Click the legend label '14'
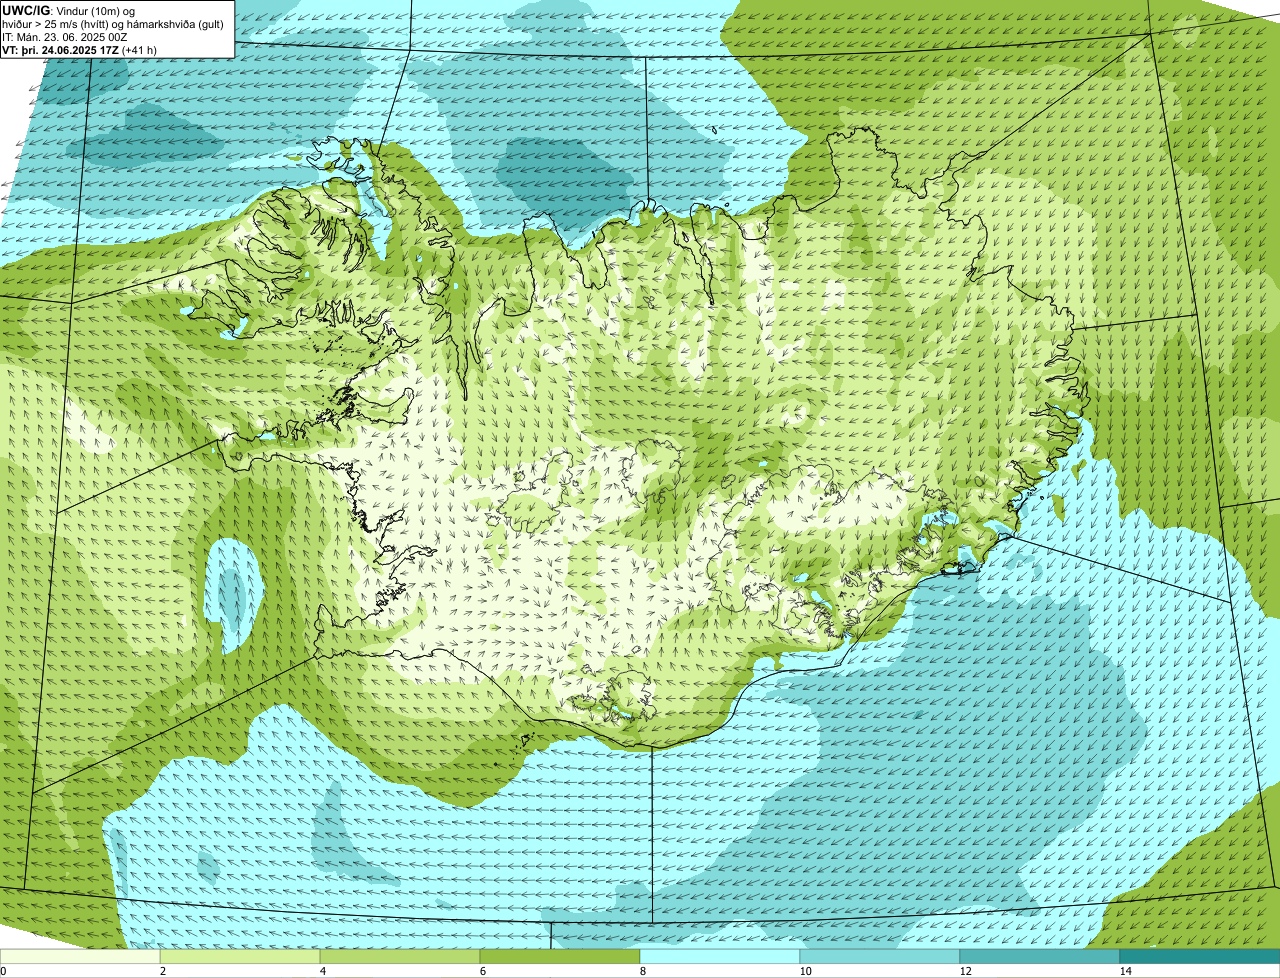Viewport: 1280px width, 978px height. (x=1125, y=971)
